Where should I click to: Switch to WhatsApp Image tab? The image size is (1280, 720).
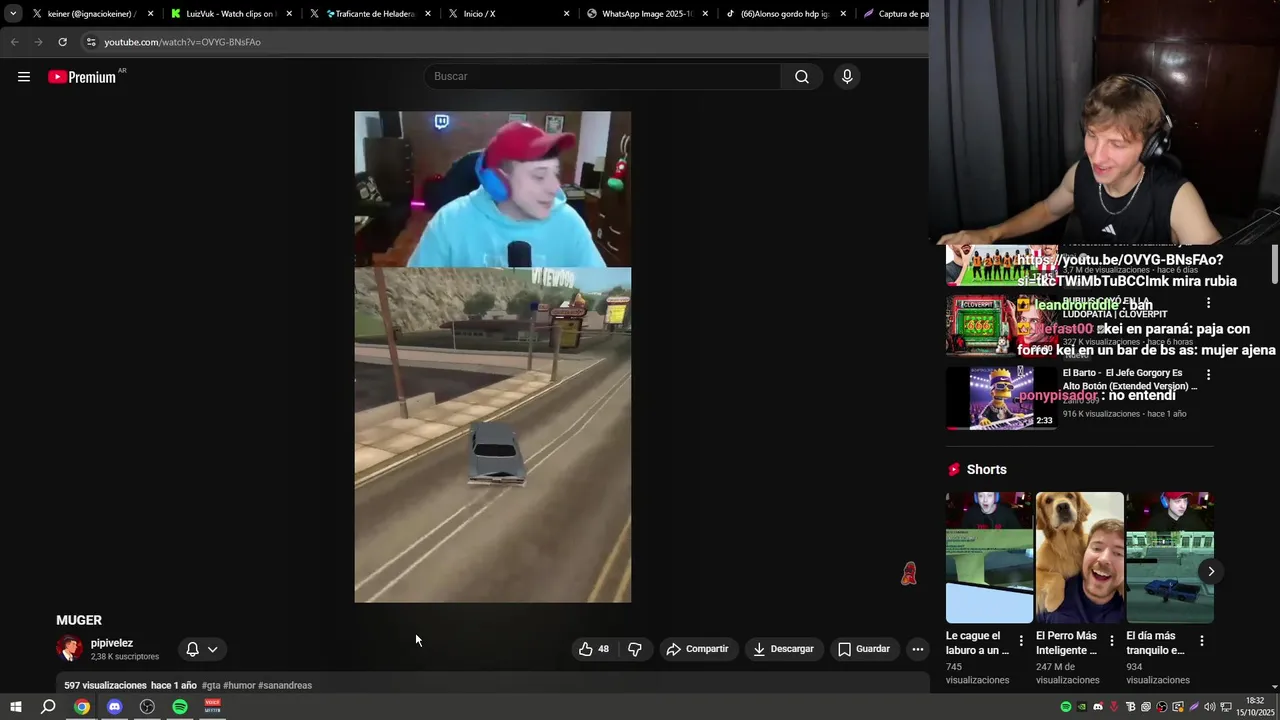647,14
